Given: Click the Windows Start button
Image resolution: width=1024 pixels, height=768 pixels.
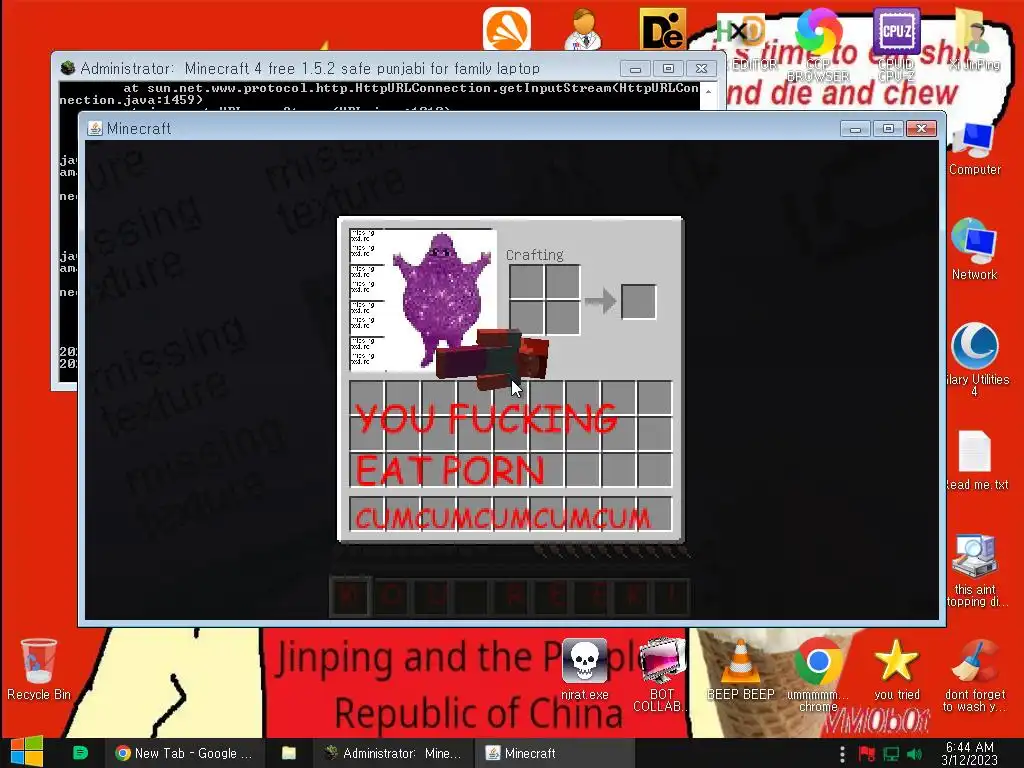Looking at the screenshot, I should coord(26,752).
